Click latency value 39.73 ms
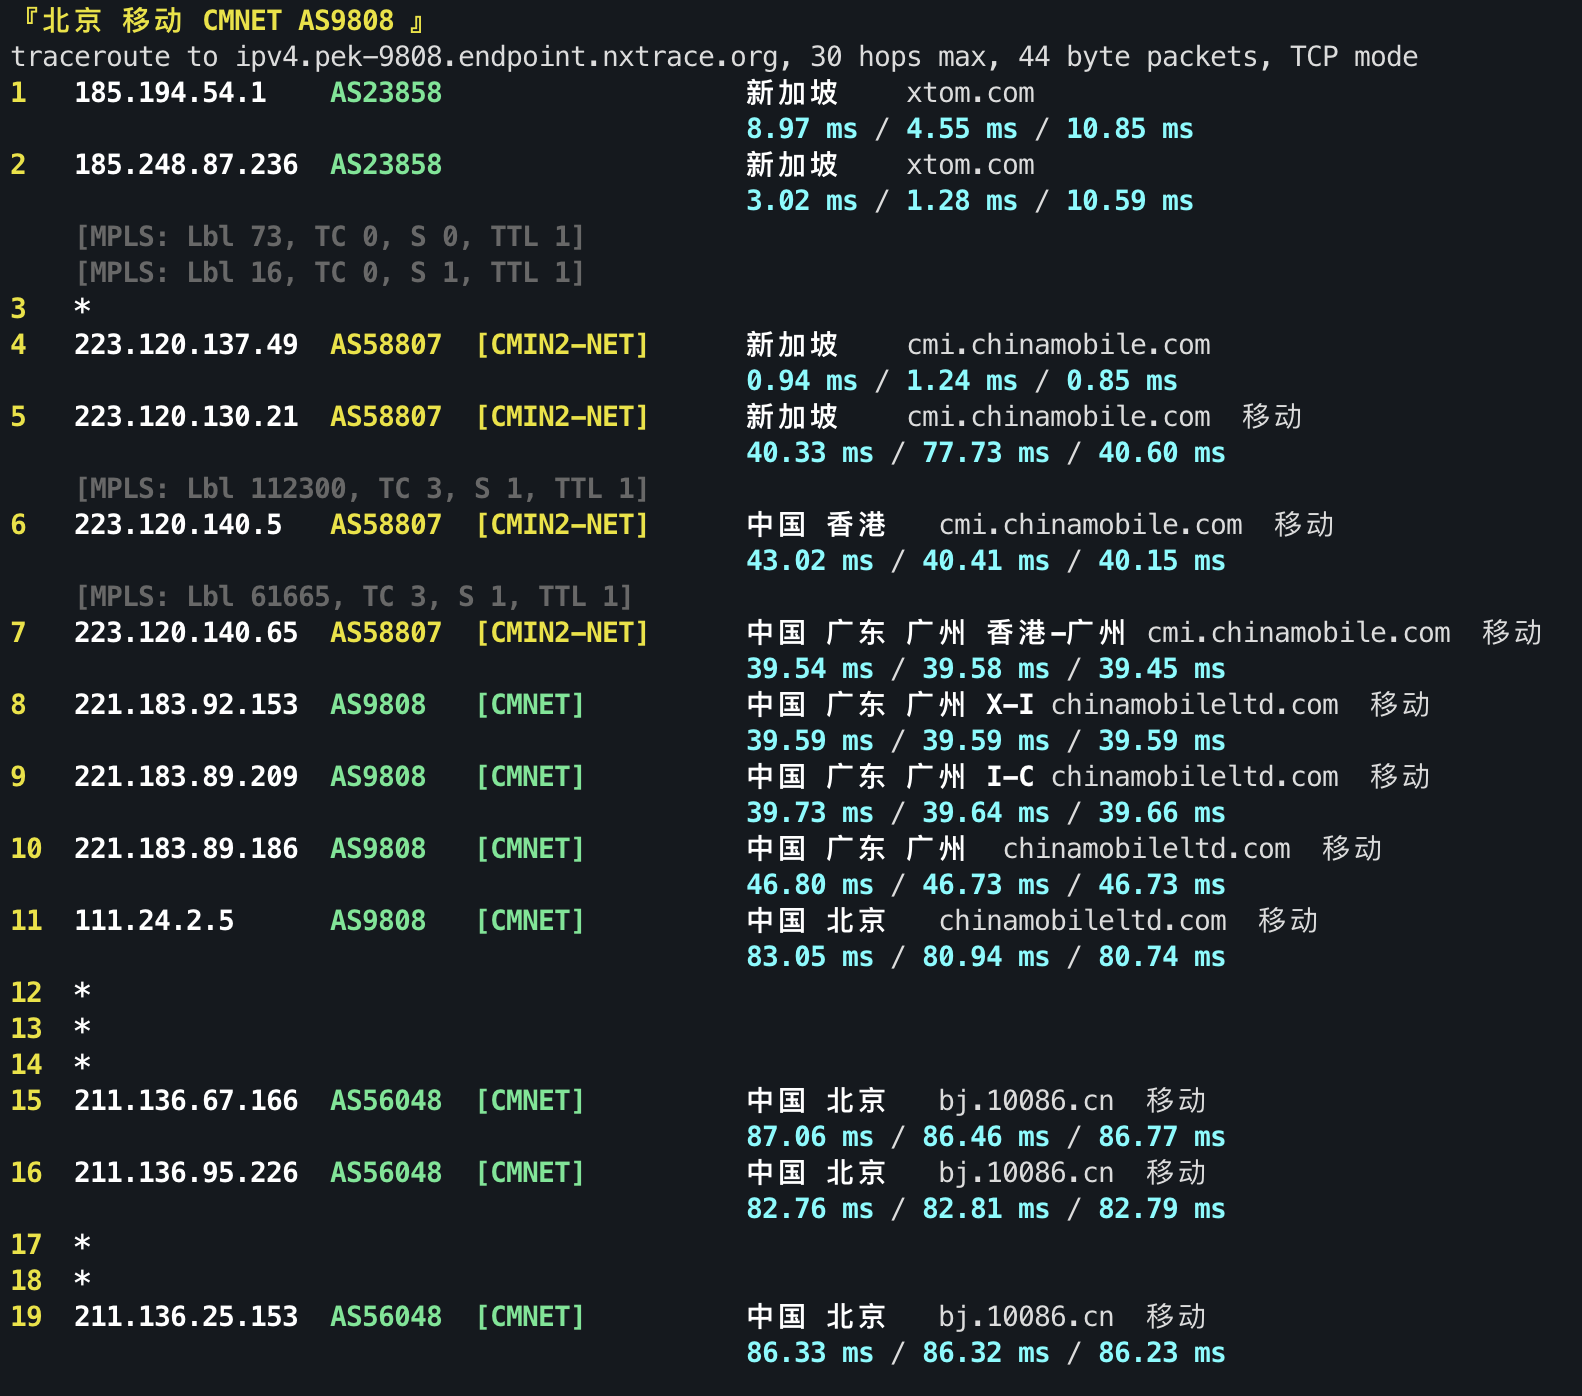Viewport: 1582px width, 1396px height. click(810, 813)
